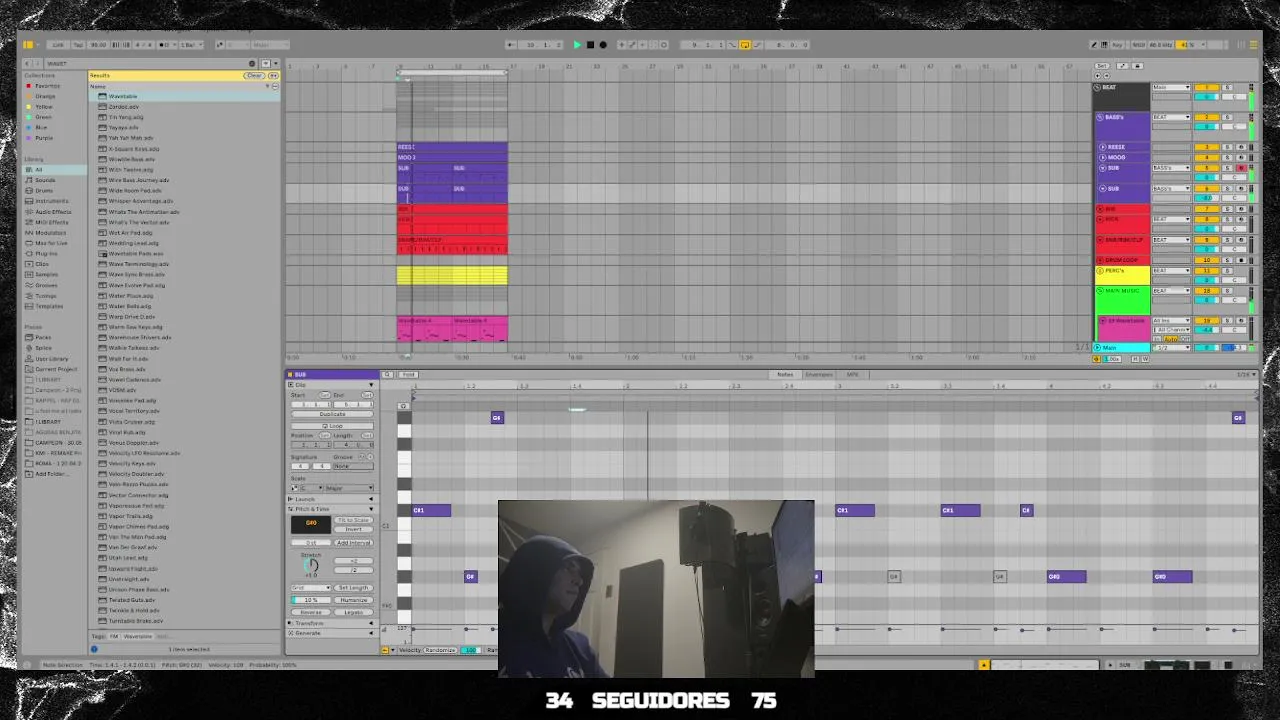Clear the browser search with the X icon
The width and height of the screenshot is (1280, 720).
tap(252, 64)
